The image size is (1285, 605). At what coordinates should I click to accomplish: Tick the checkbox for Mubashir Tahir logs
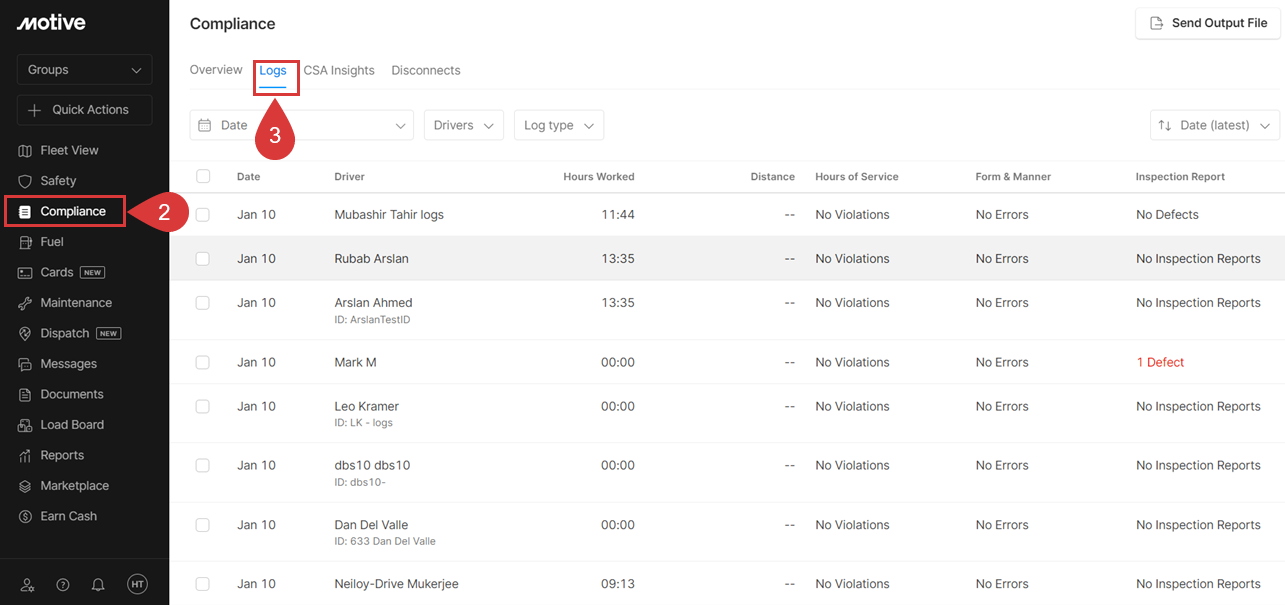click(203, 215)
